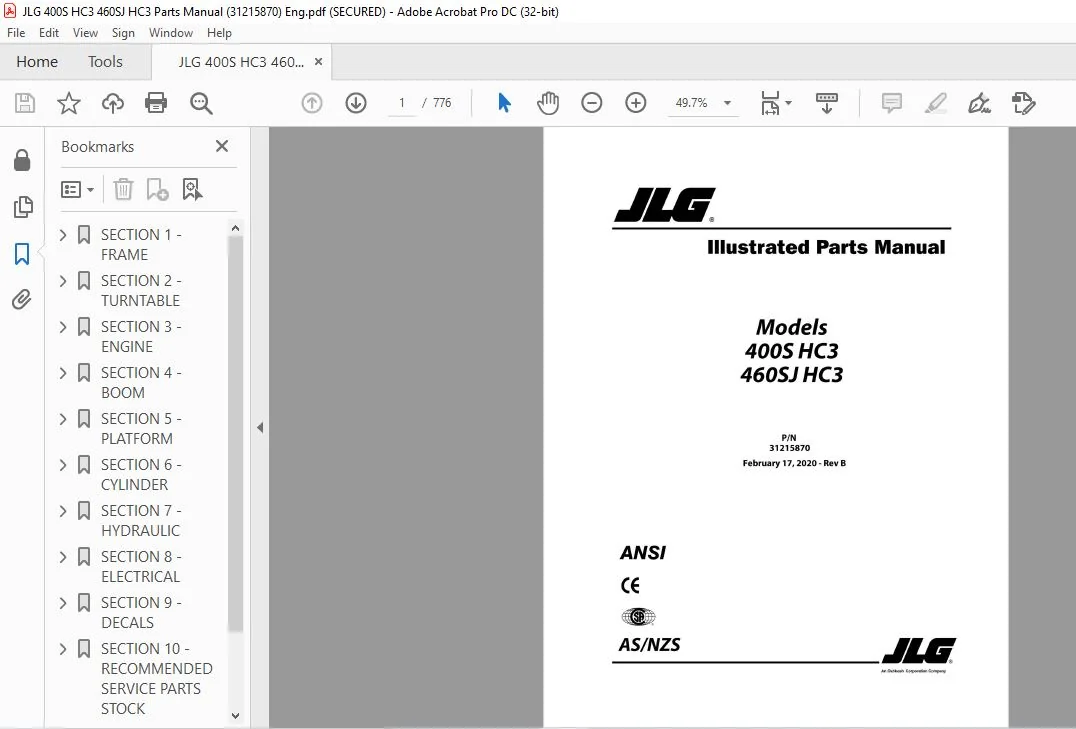This screenshot has height=729, width=1076.
Task: Go to previous page arrow
Action: [x=312, y=103]
